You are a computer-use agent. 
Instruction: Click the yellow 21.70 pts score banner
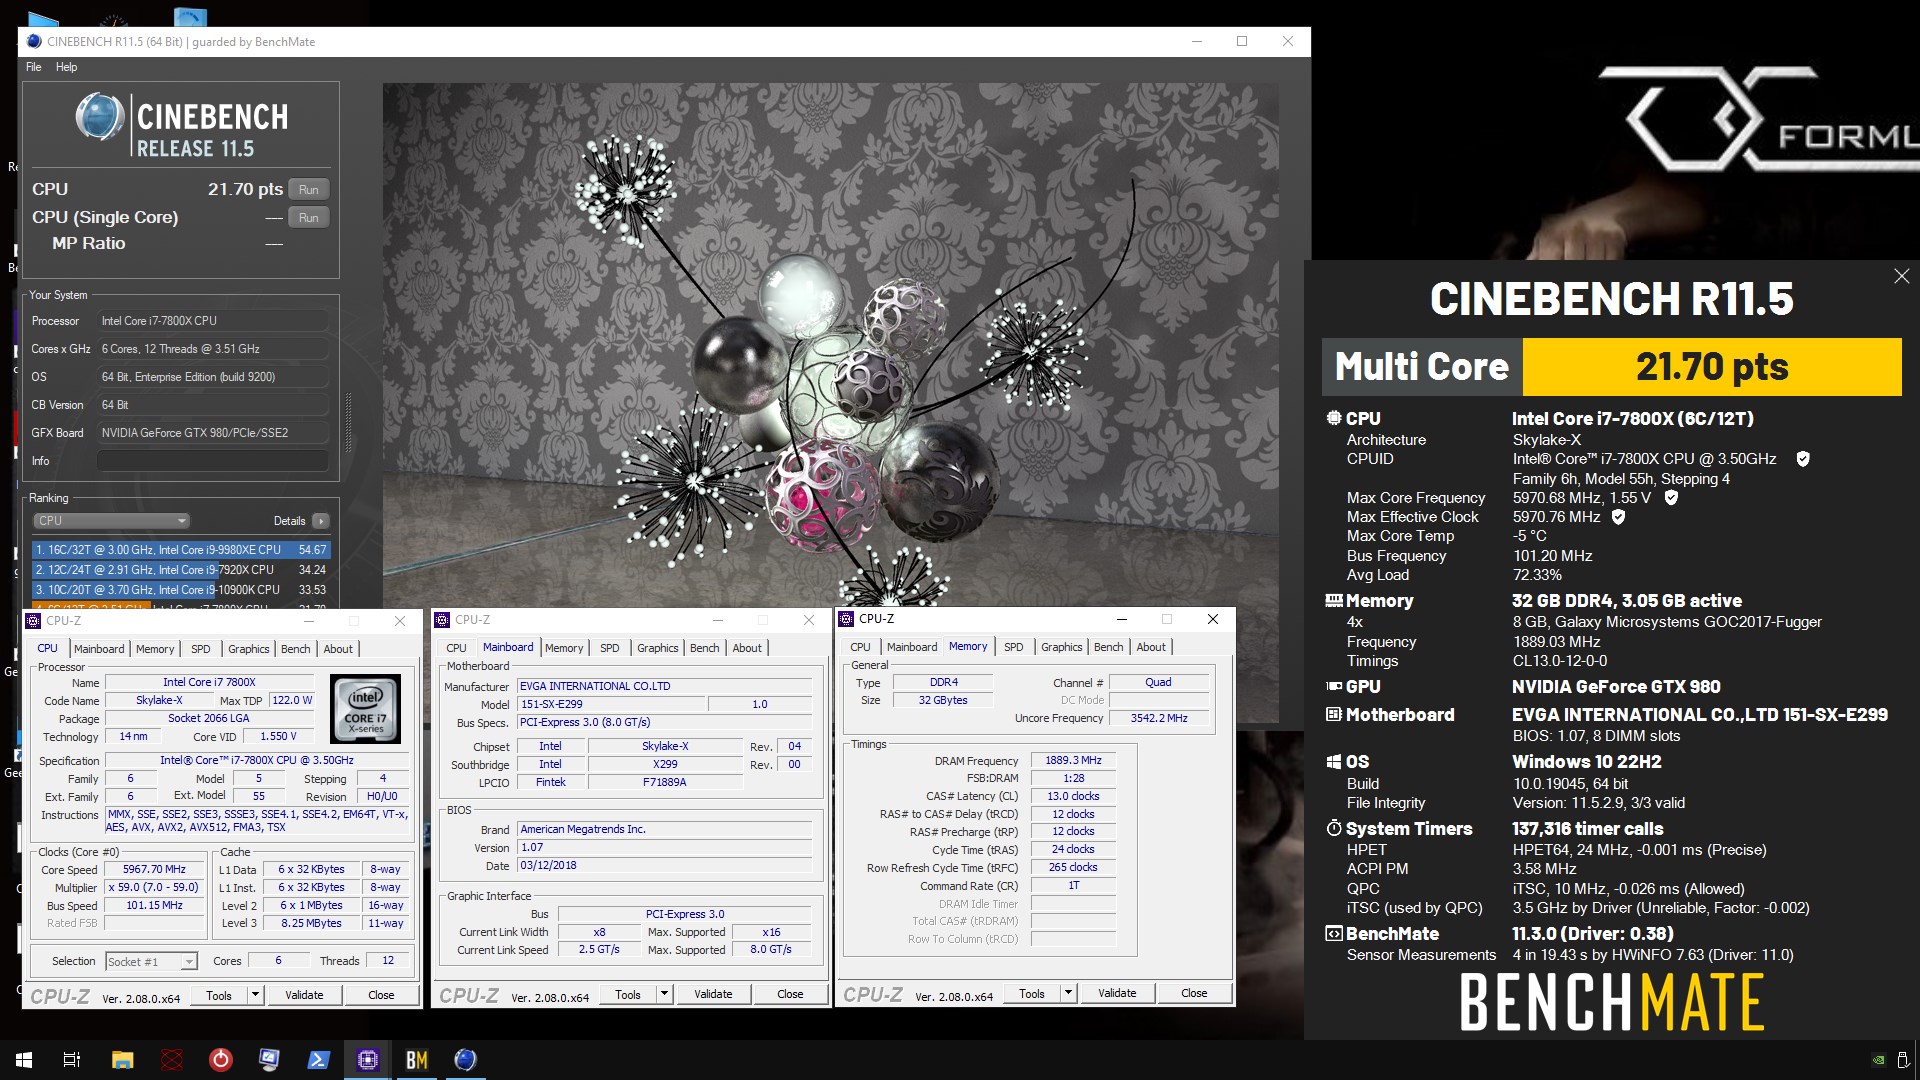(1712, 367)
